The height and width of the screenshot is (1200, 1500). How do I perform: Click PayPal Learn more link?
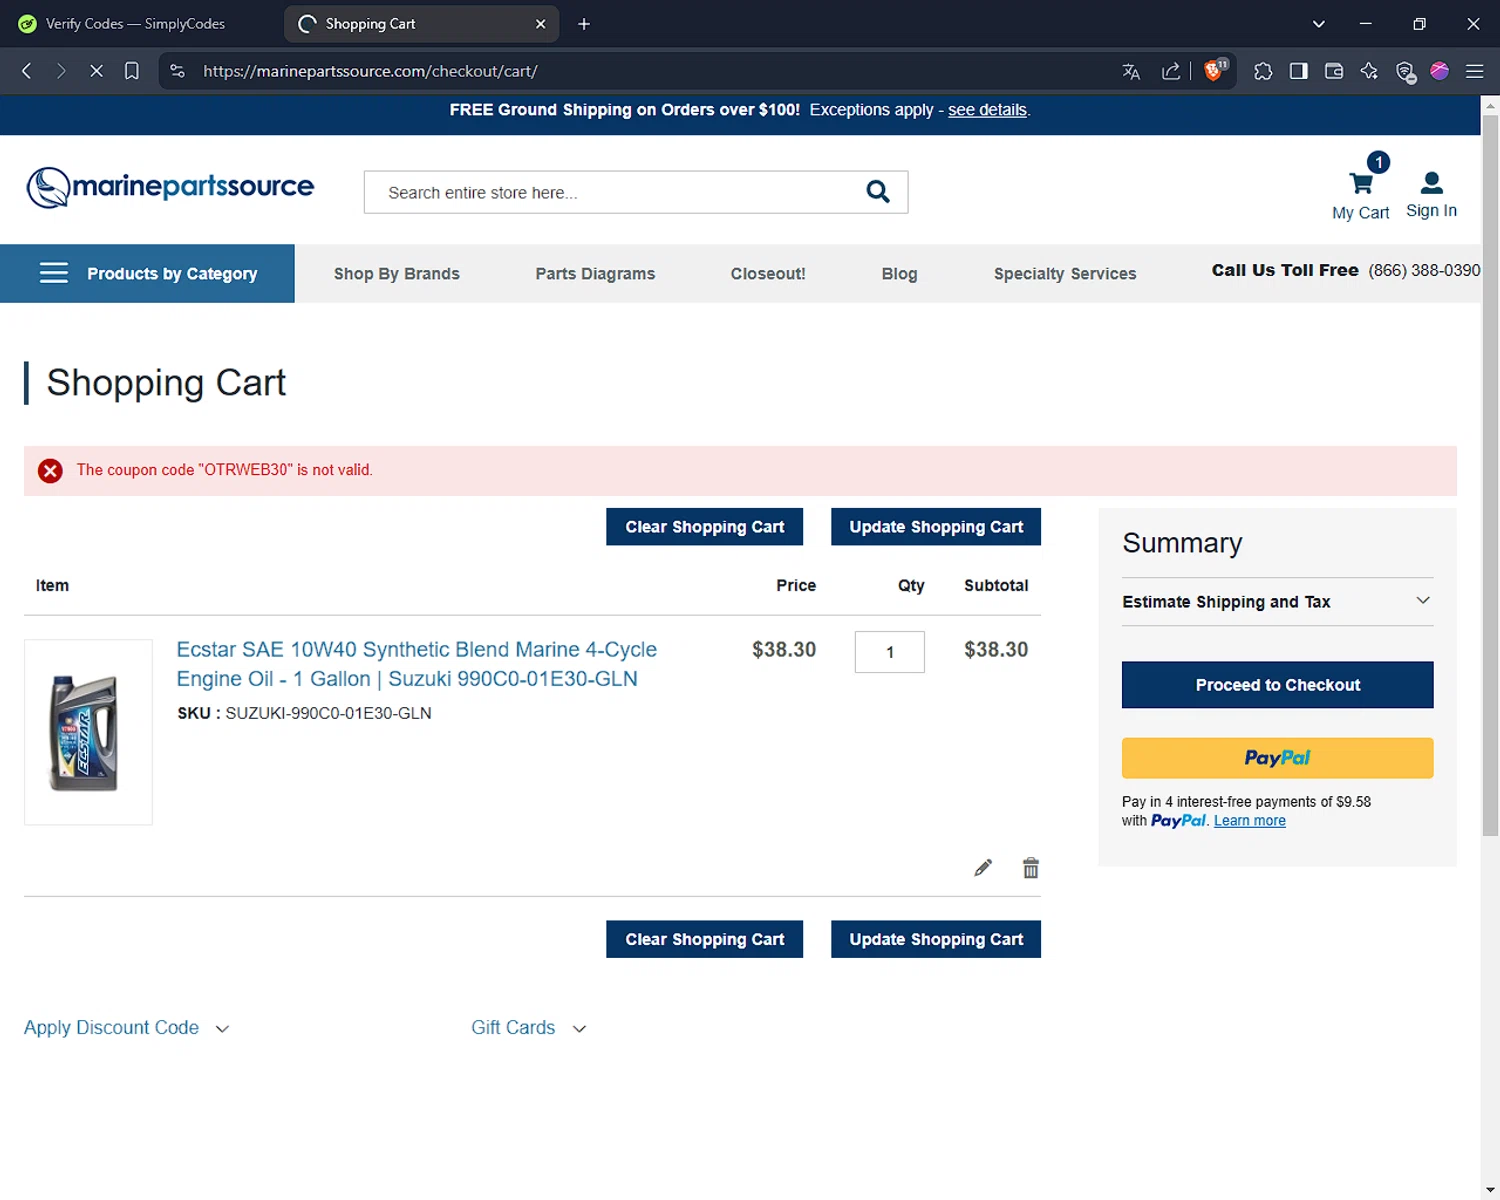click(1249, 821)
